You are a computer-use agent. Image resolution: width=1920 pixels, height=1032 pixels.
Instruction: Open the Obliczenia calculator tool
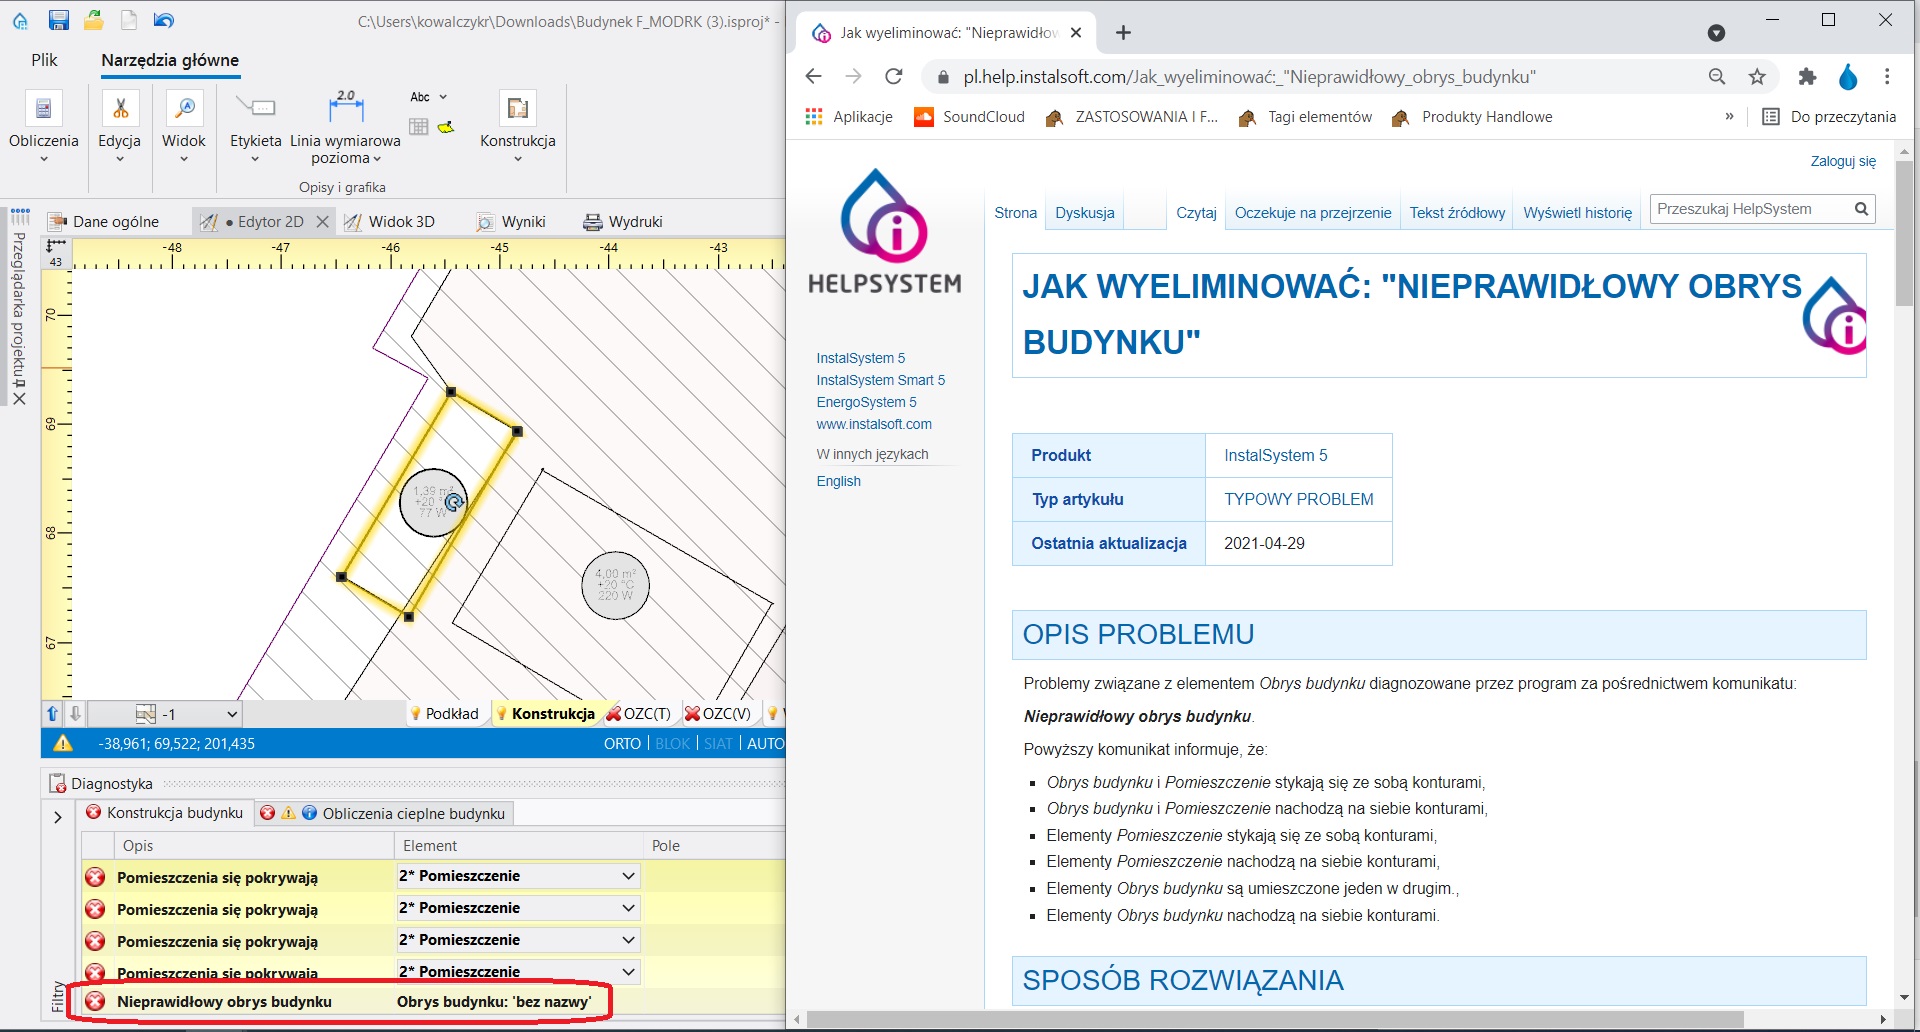click(43, 108)
